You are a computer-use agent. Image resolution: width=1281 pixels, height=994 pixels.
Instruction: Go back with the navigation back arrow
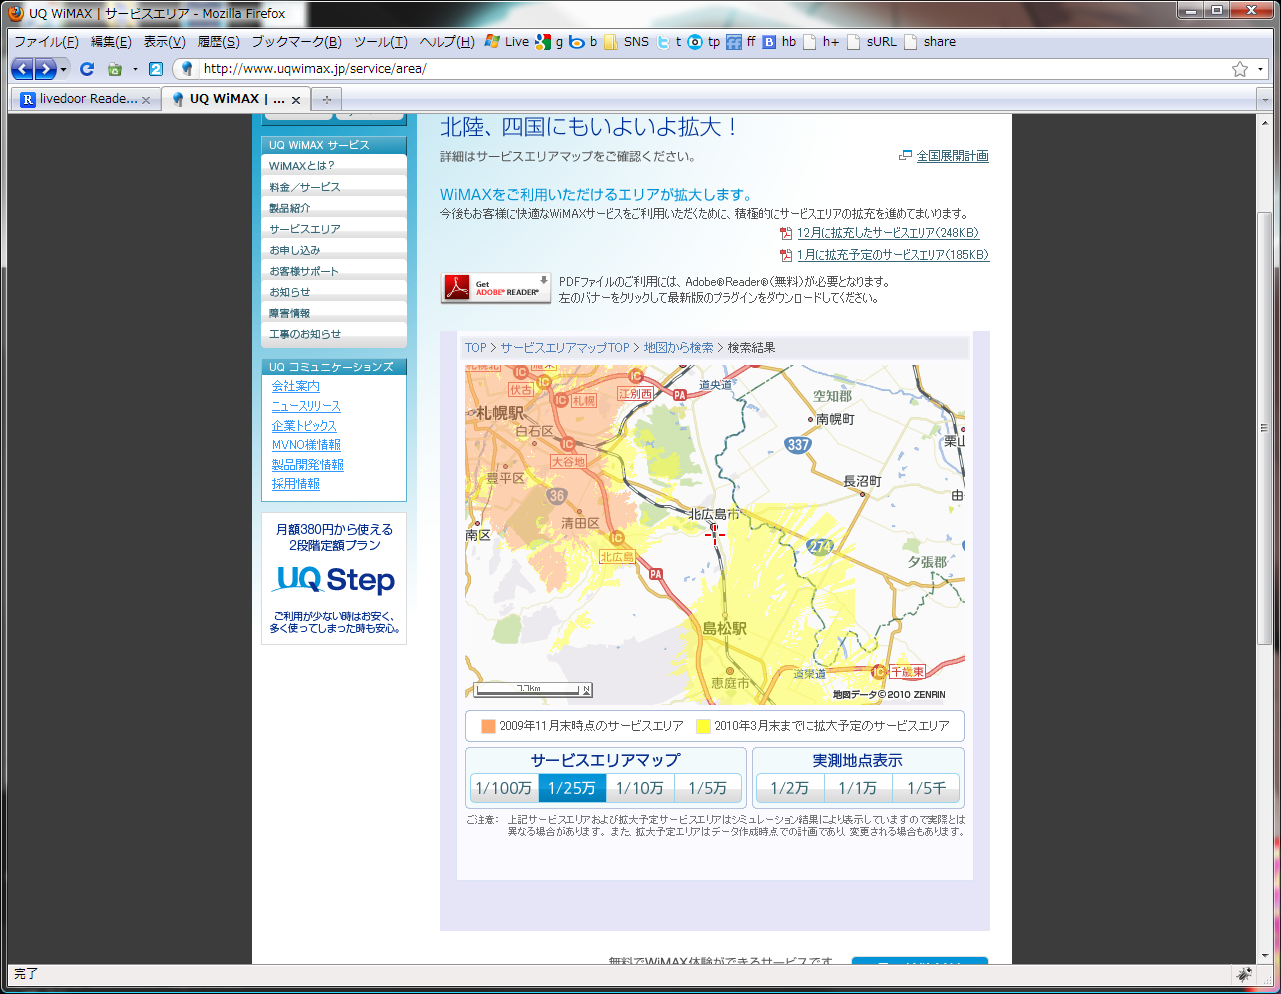click(22, 69)
